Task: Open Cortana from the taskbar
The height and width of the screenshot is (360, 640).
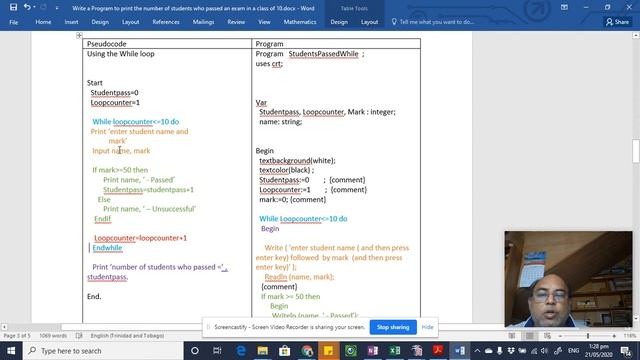Action: click(195, 351)
